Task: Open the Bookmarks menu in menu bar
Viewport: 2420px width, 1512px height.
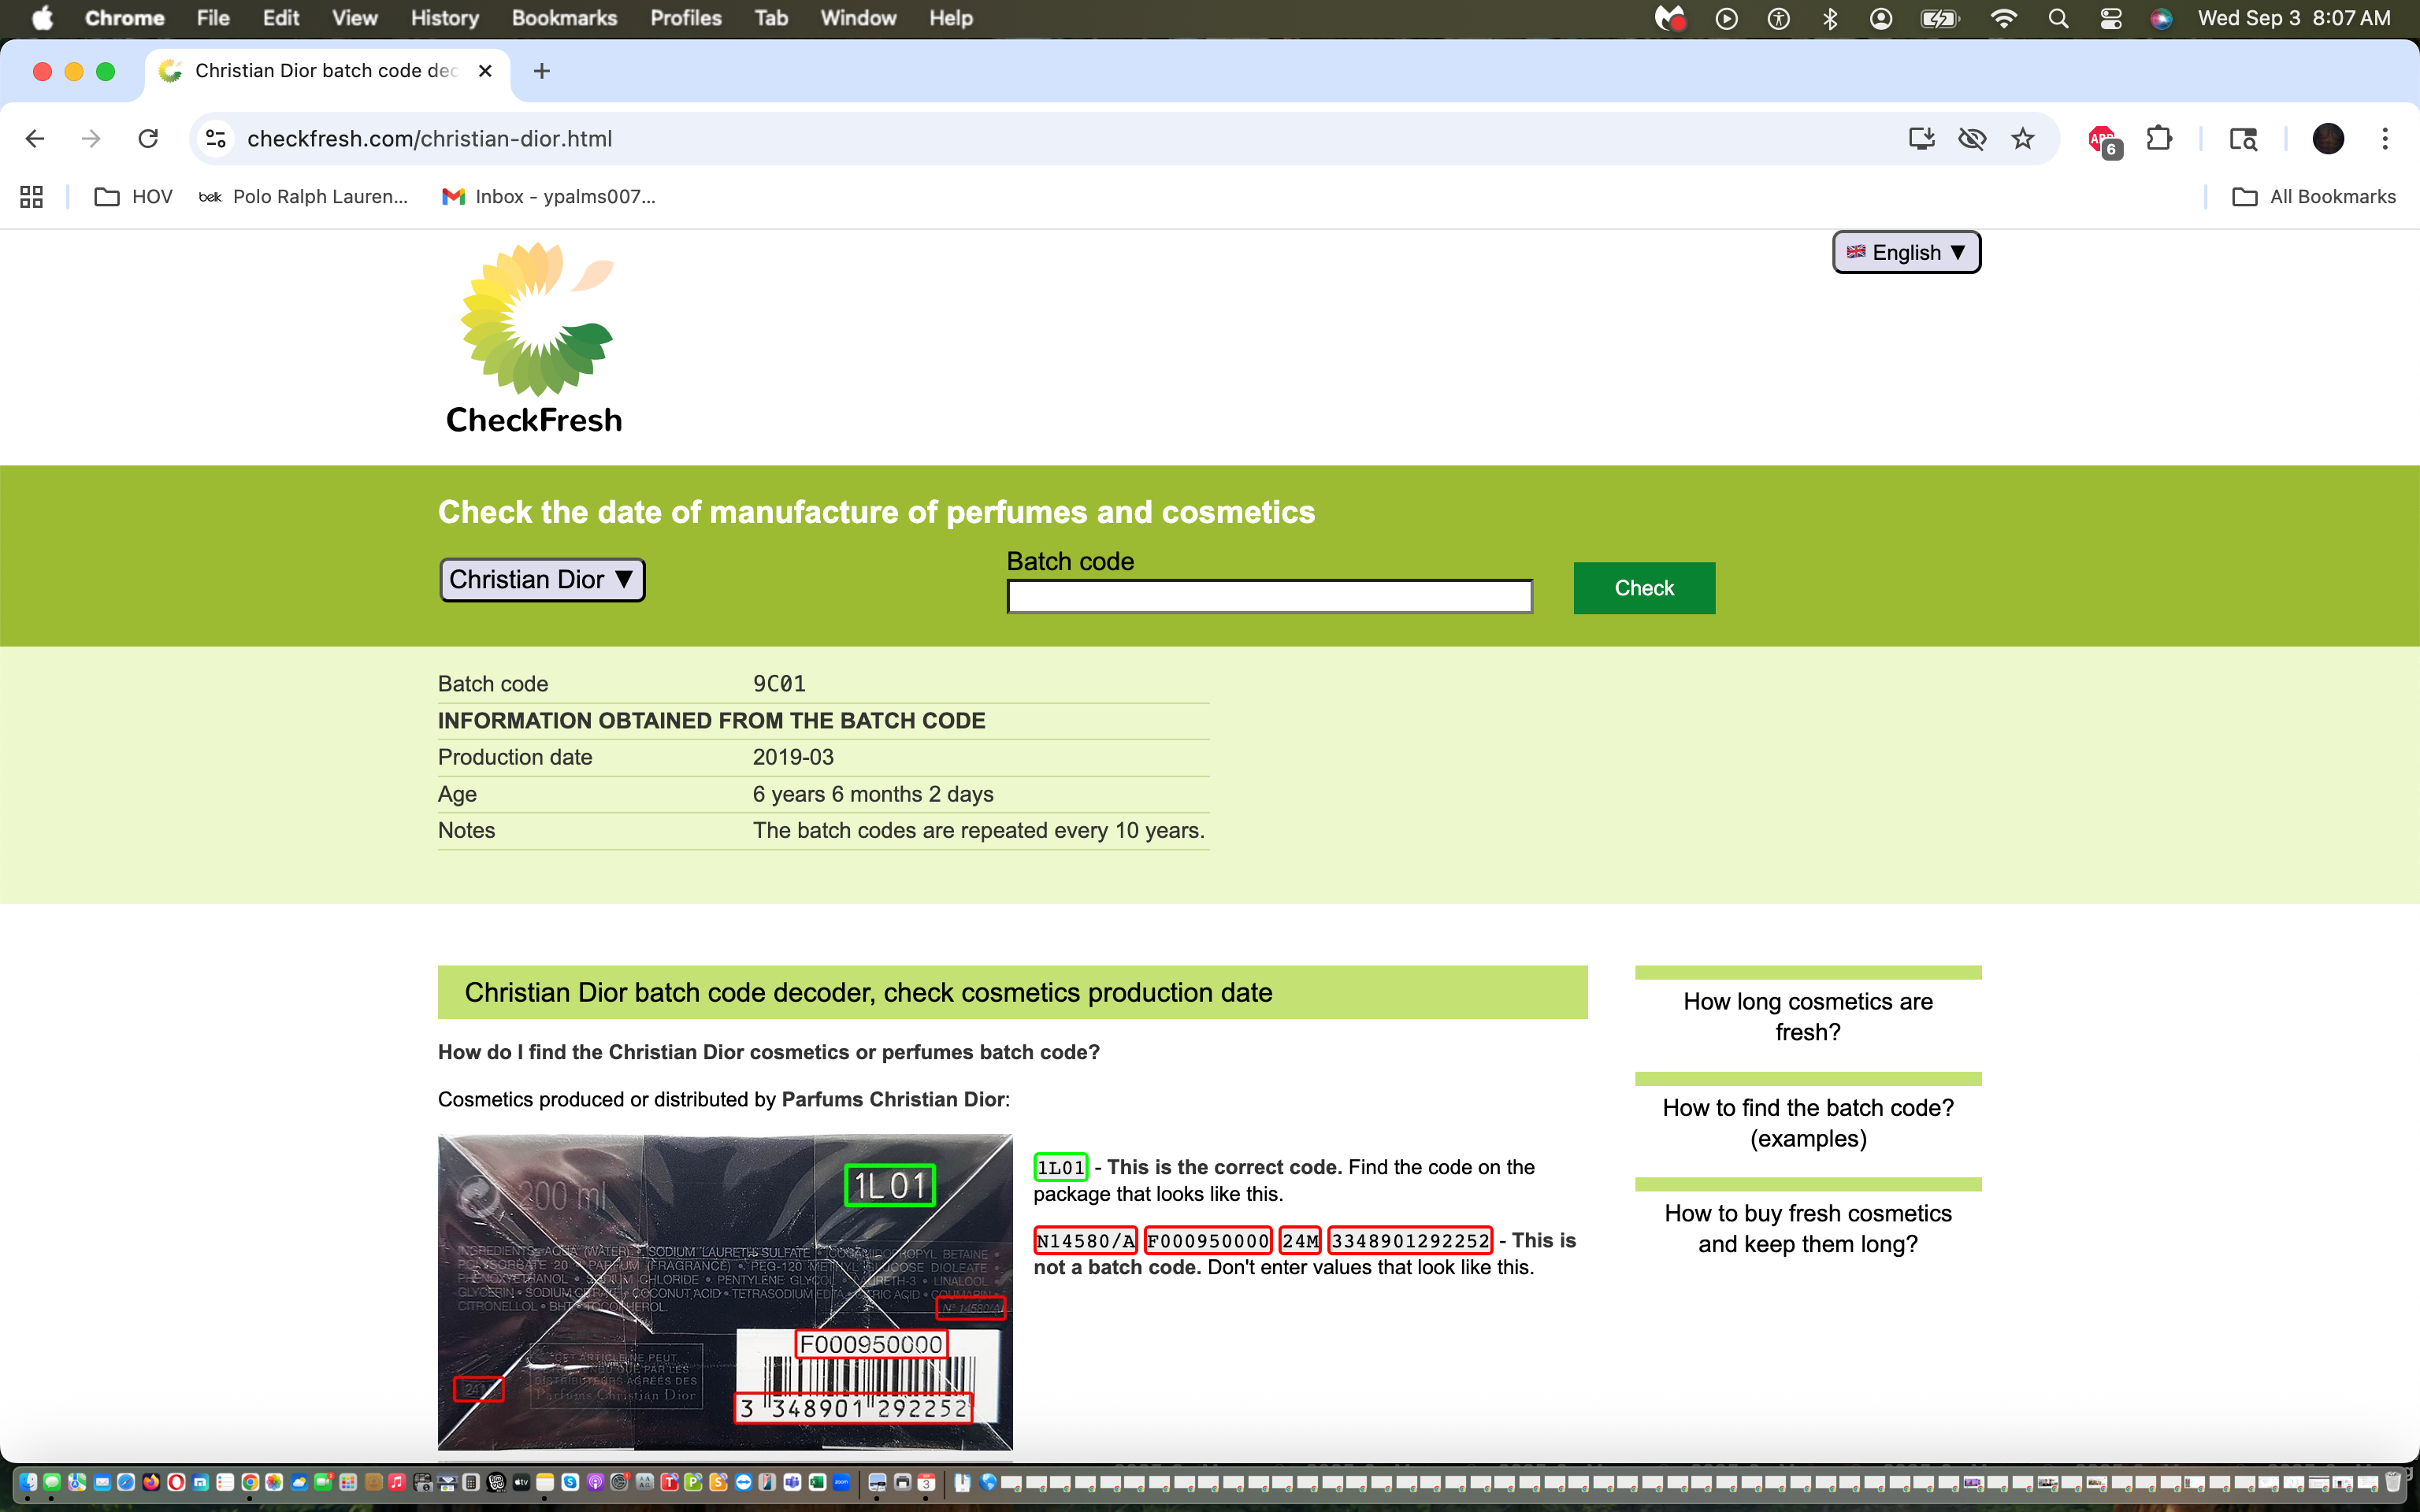Action: 564,18
